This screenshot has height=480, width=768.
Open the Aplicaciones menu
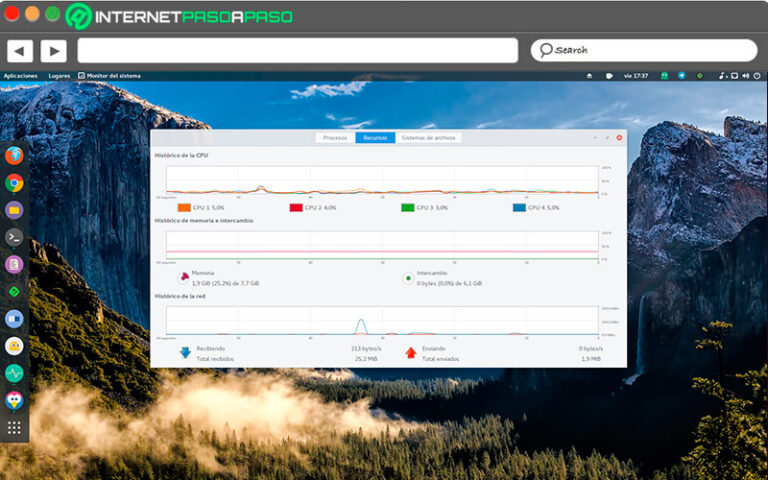20,75
